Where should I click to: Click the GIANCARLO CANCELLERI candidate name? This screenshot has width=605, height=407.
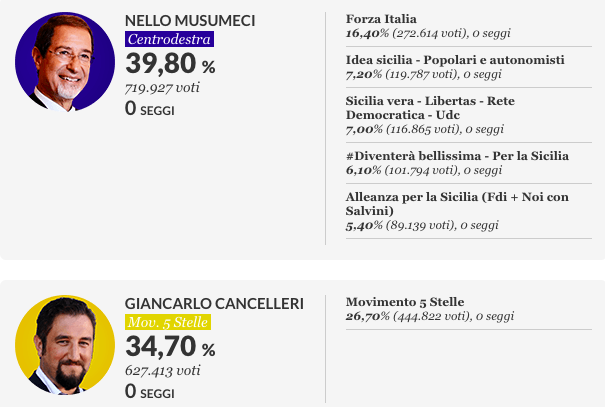pos(214,304)
